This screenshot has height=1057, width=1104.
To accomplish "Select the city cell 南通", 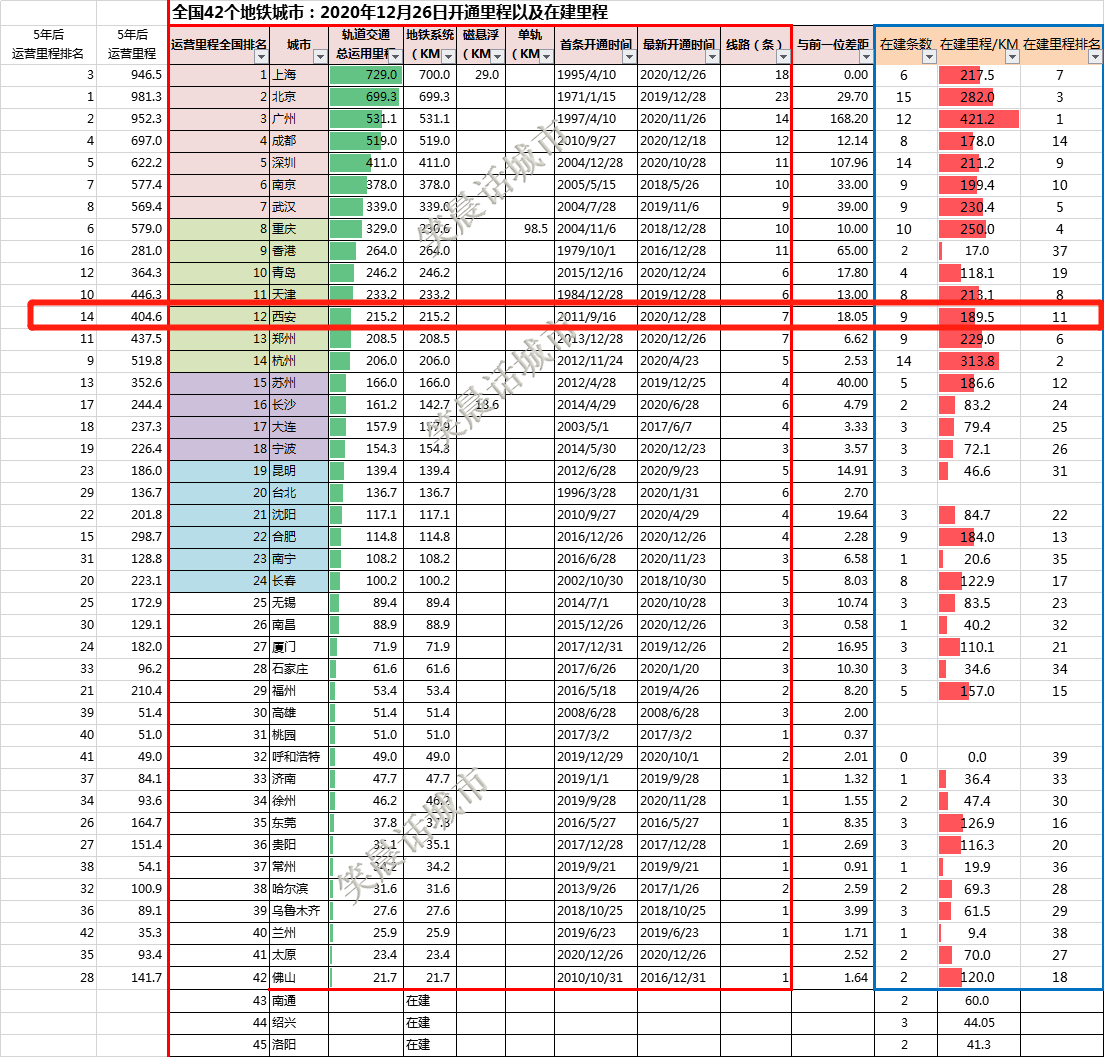I will 299,1001.
